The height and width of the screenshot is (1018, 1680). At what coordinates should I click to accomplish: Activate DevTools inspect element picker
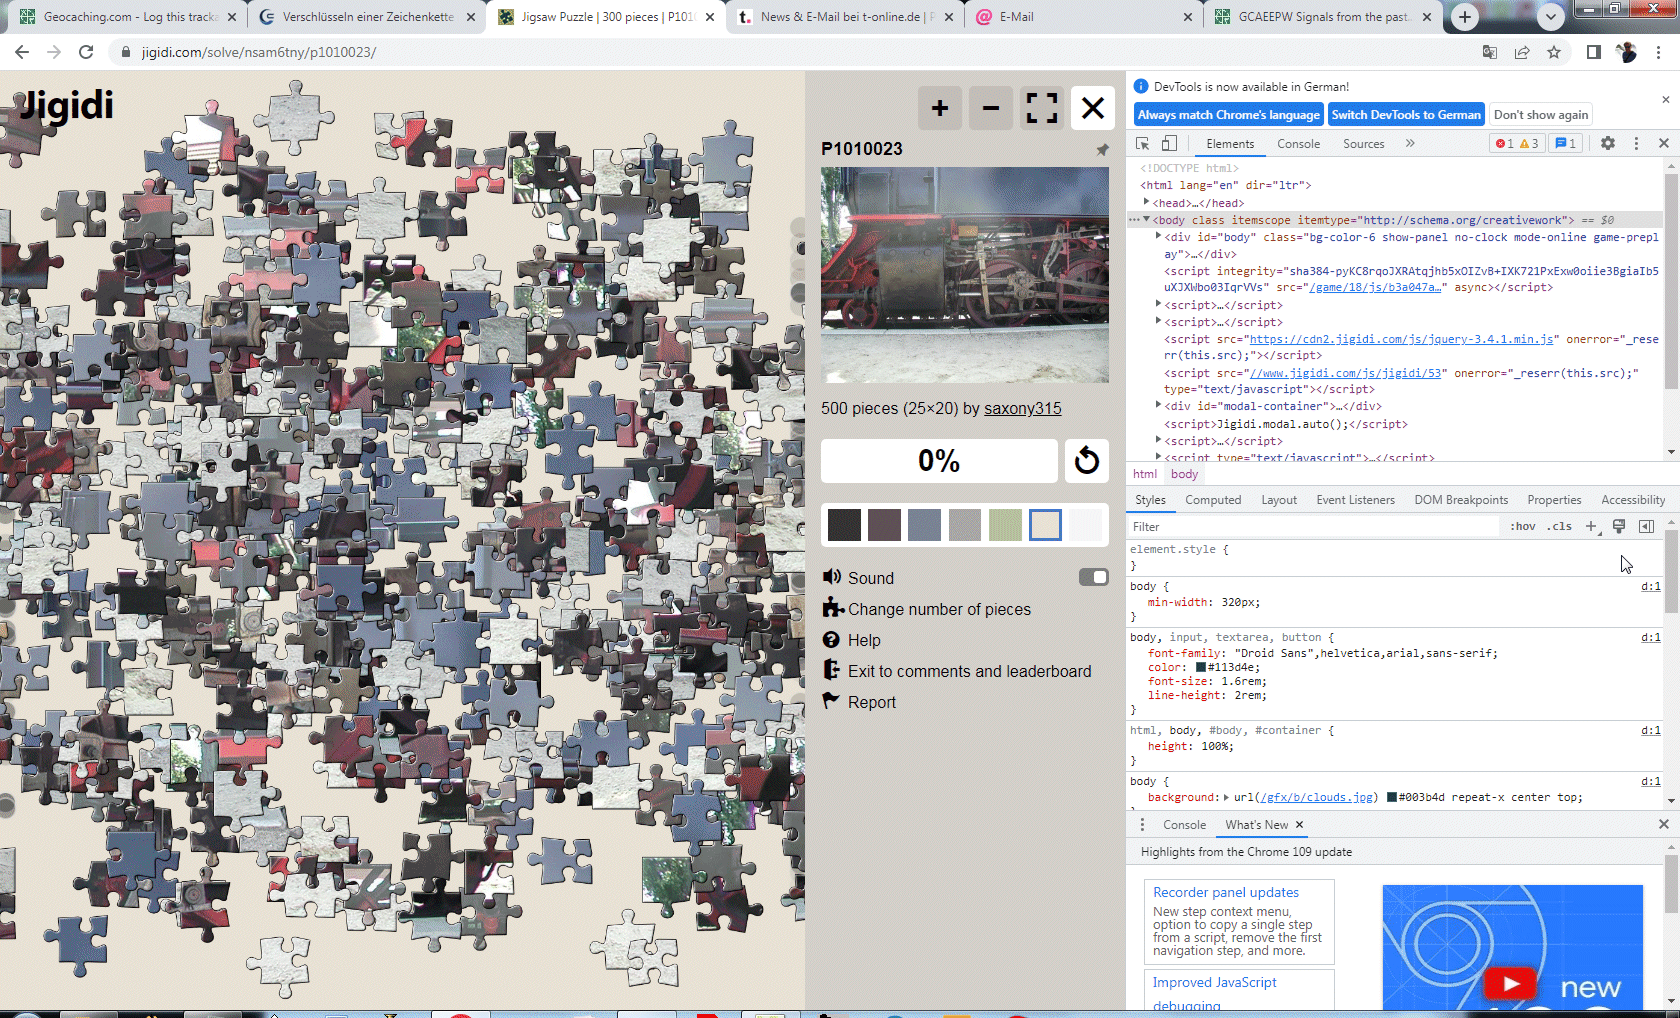click(x=1143, y=144)
